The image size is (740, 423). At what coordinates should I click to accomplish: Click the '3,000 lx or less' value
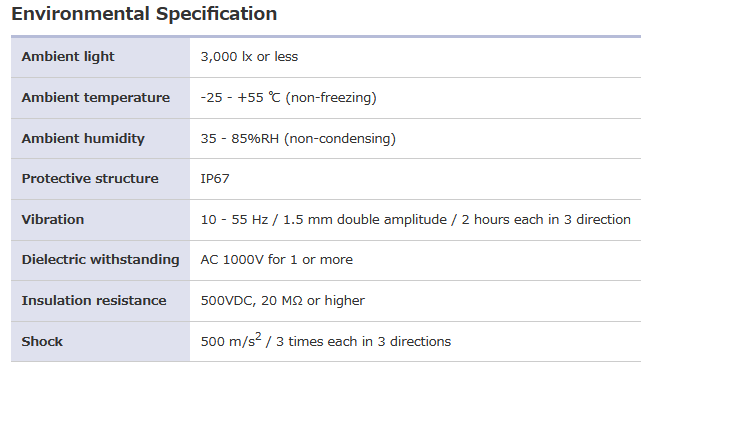point(249,57)
